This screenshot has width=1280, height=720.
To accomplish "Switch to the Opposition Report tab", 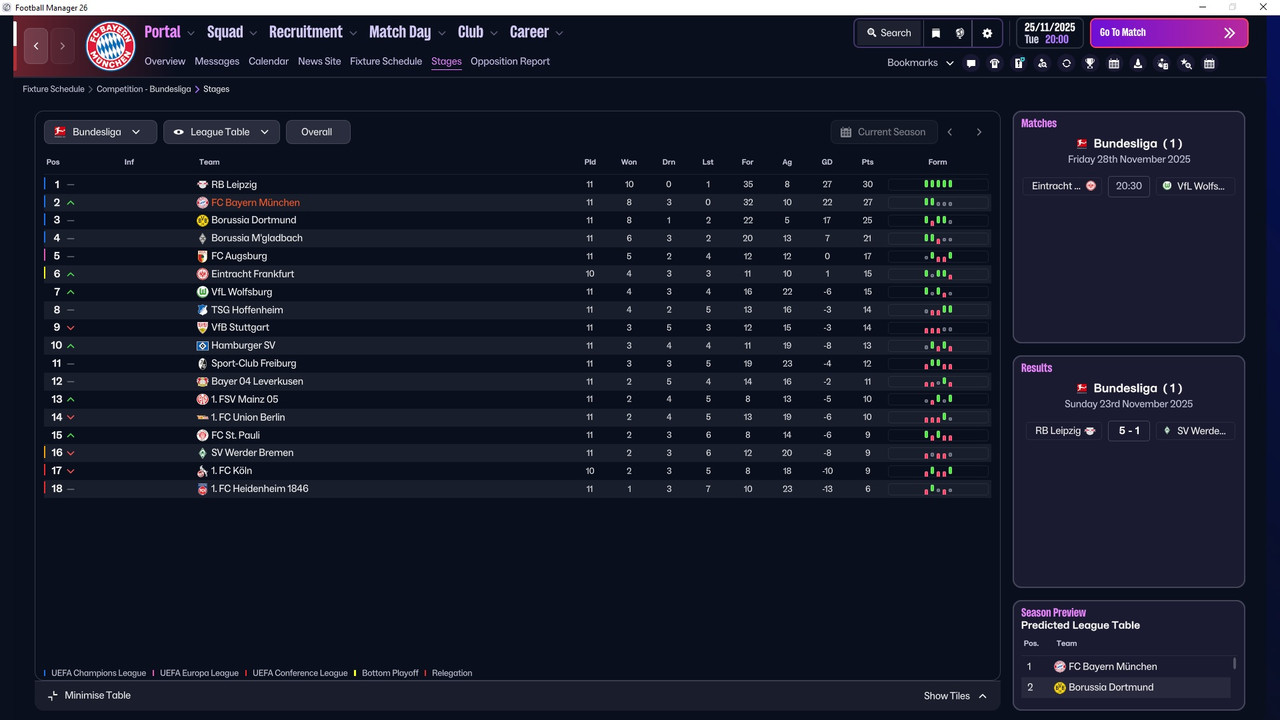I will 510,62.
